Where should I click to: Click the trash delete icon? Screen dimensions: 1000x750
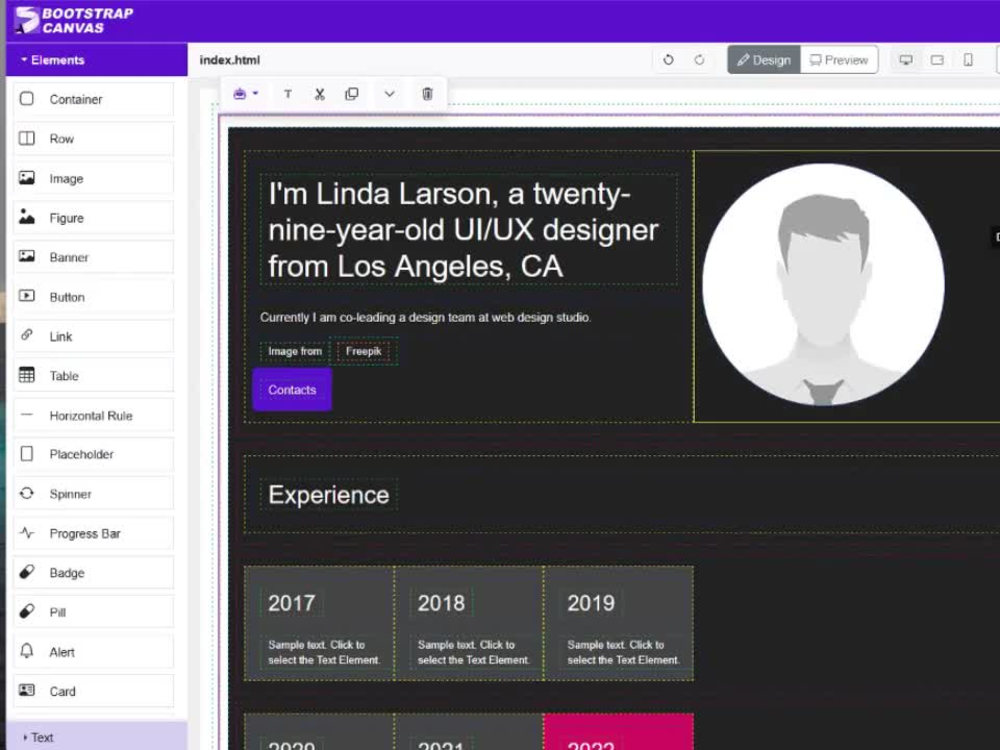point(427,94)
